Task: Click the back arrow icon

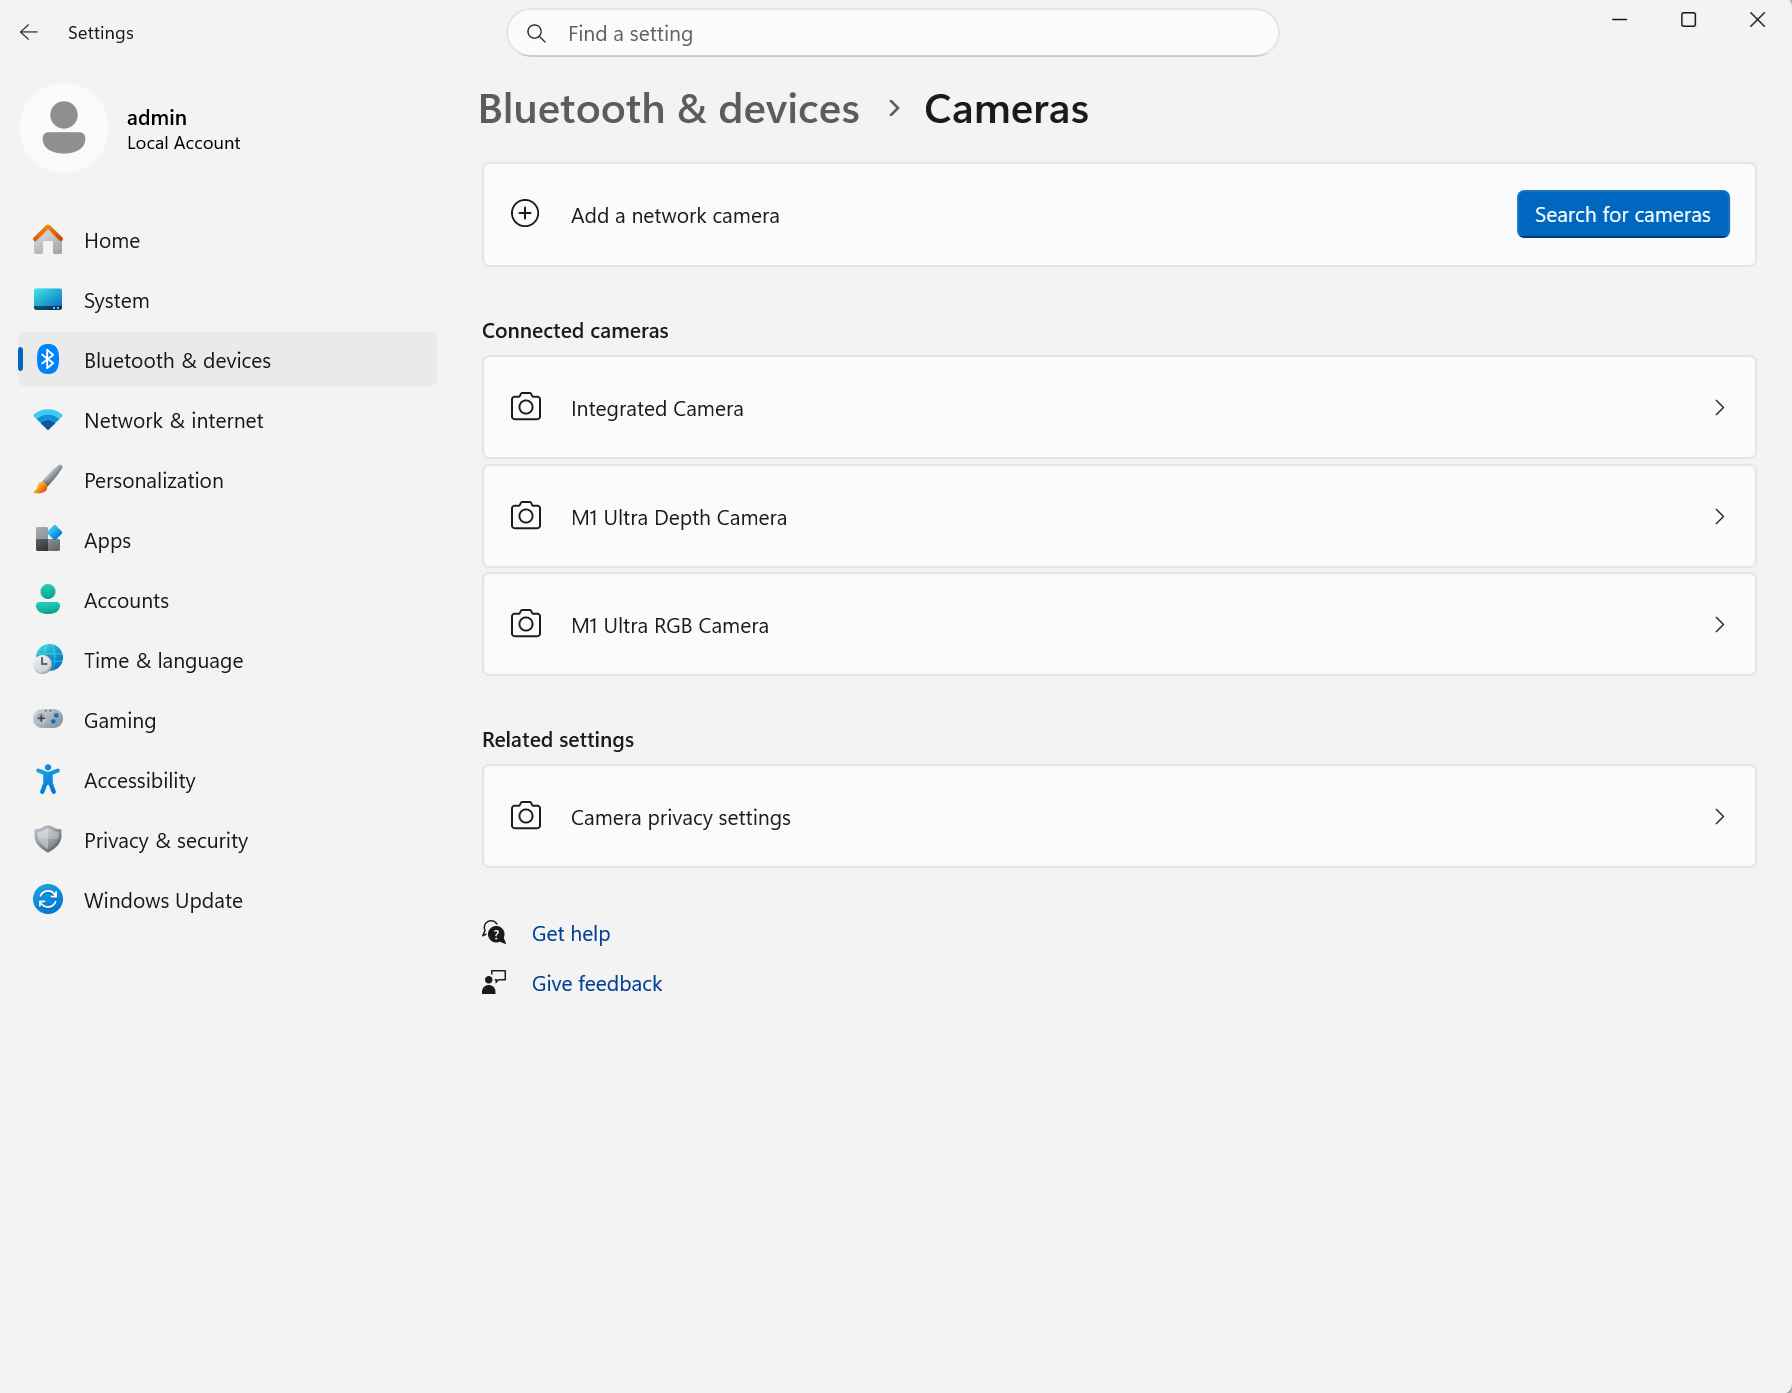Action: tap(29, 33)
